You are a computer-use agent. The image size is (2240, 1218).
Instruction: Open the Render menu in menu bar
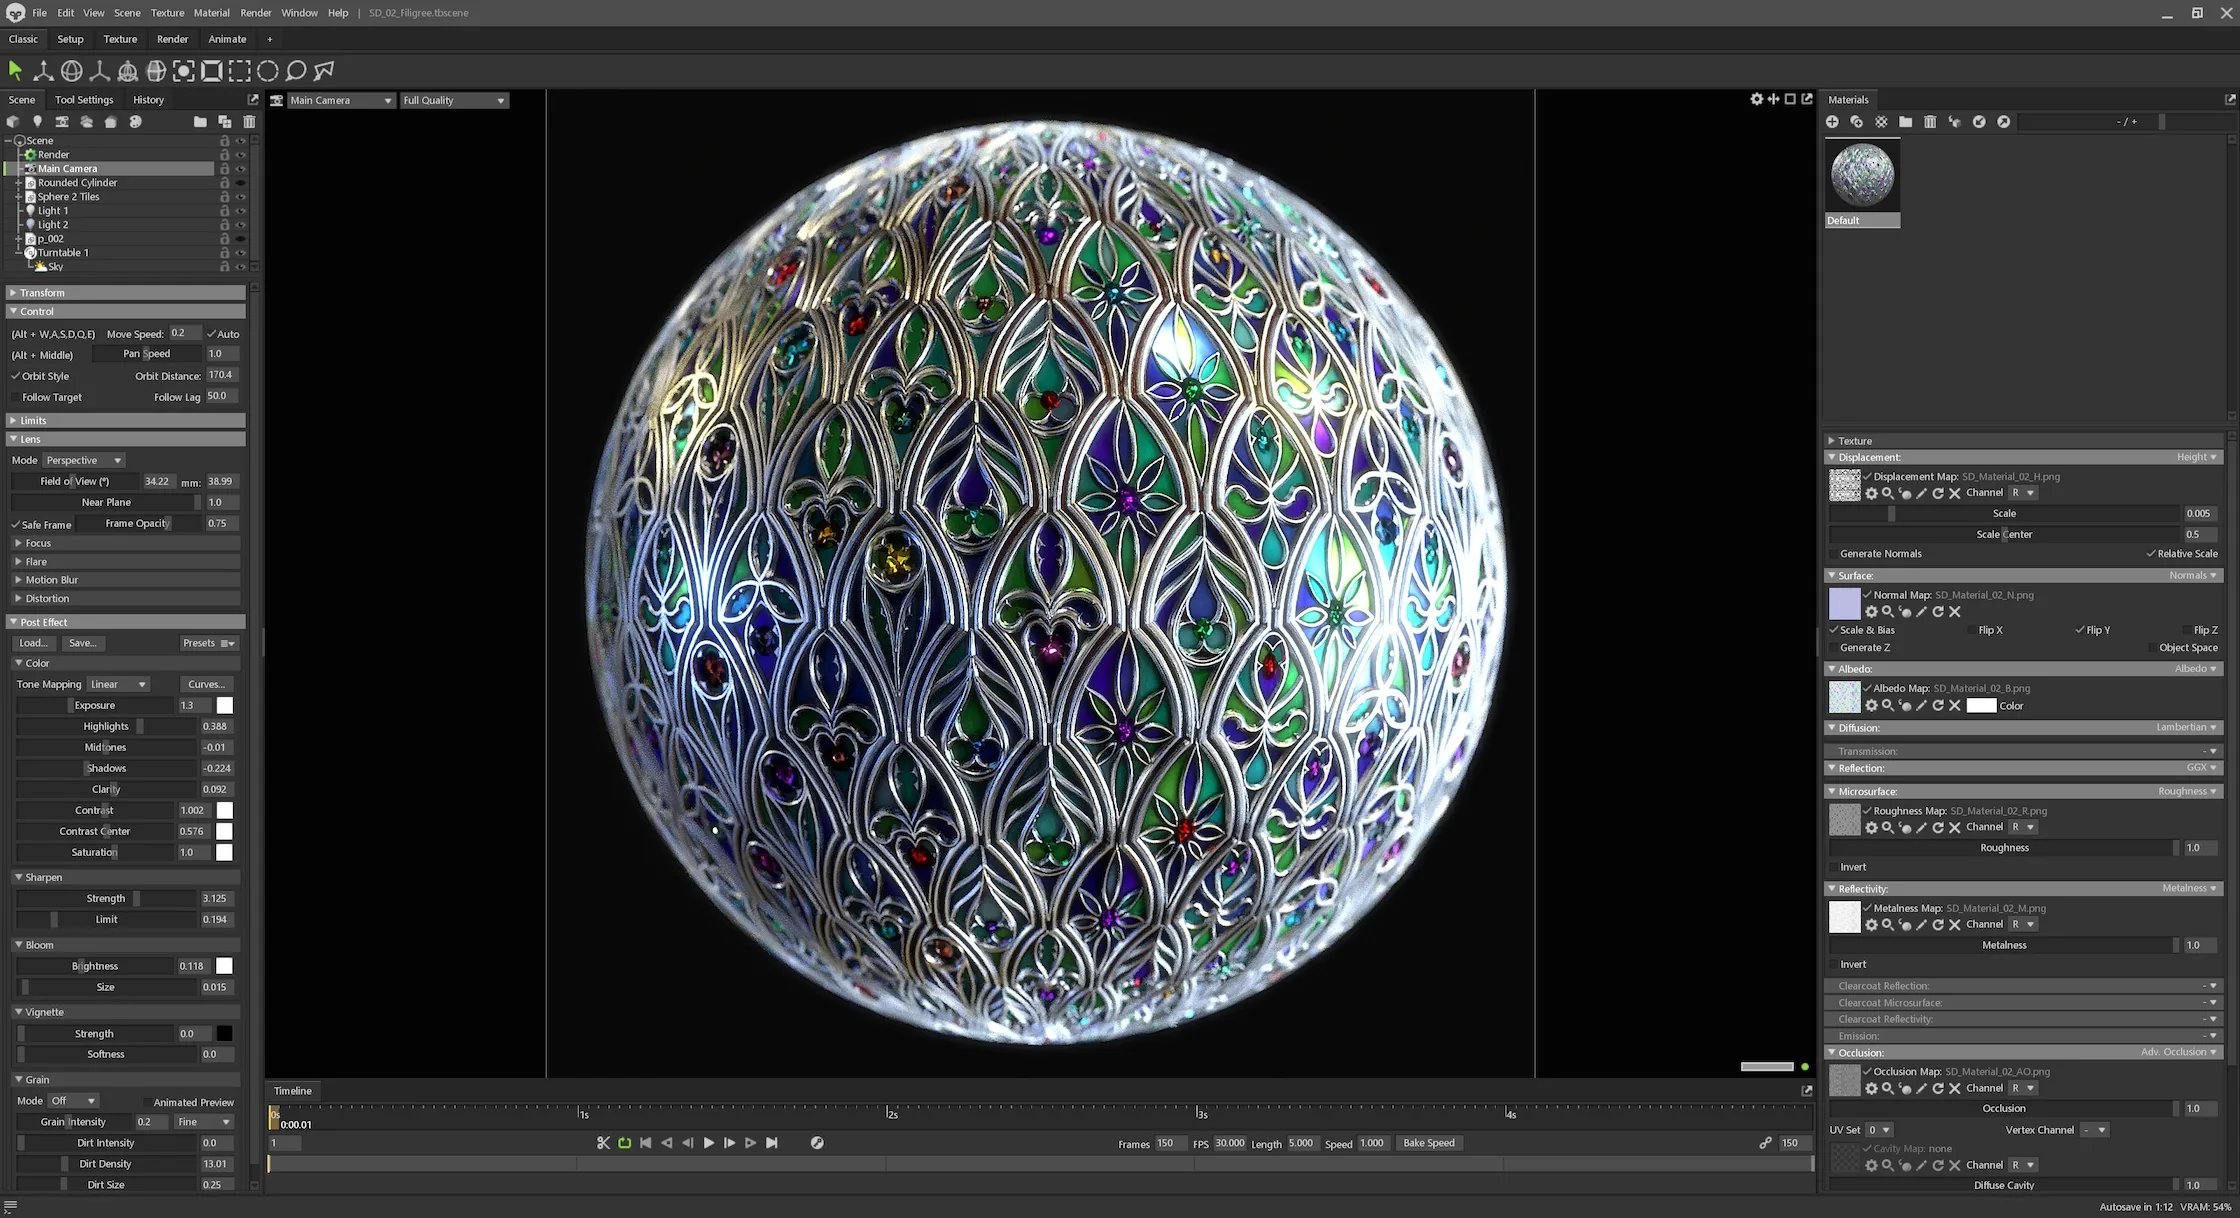coord(256,13)
